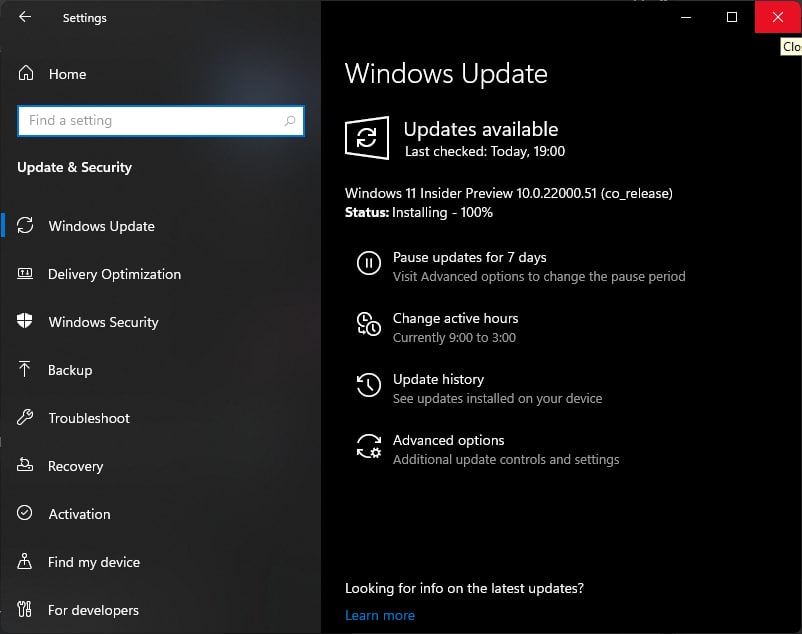Click the Troubleshoot wrench icon
802x634 pixels.
[25, 417]
